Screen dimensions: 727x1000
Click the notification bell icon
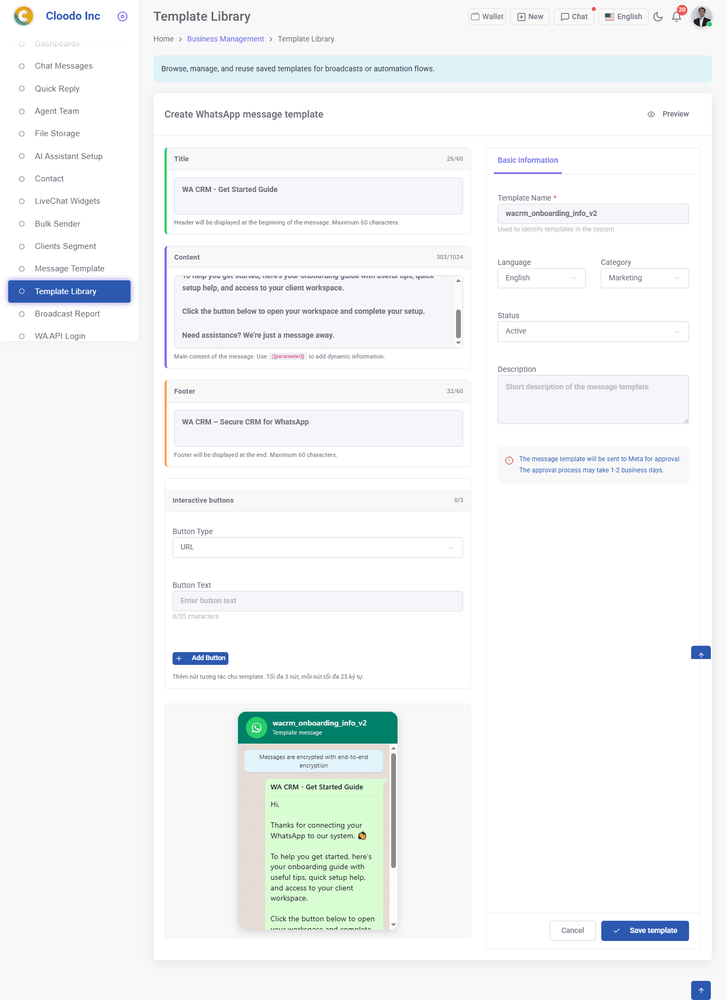677,17
